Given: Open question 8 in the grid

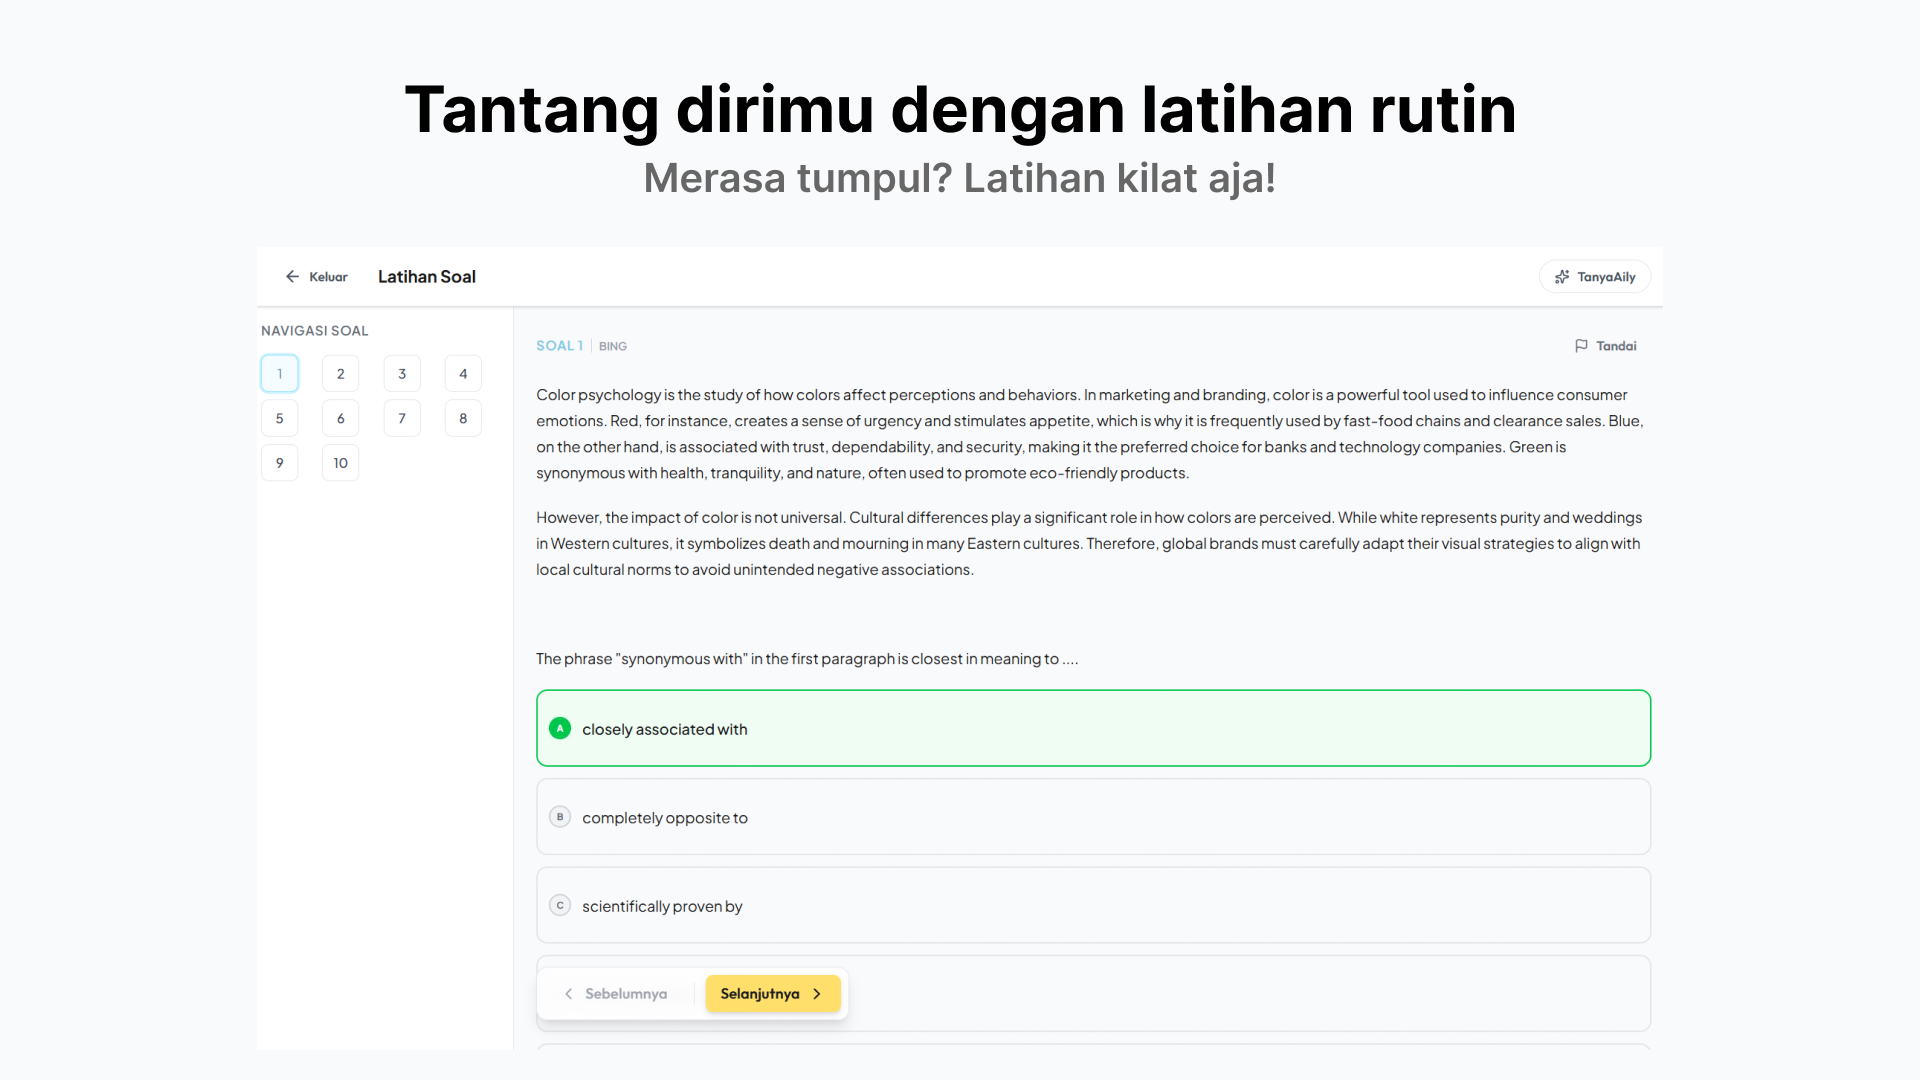Looking at the screenshot, I should click(463, 419).
